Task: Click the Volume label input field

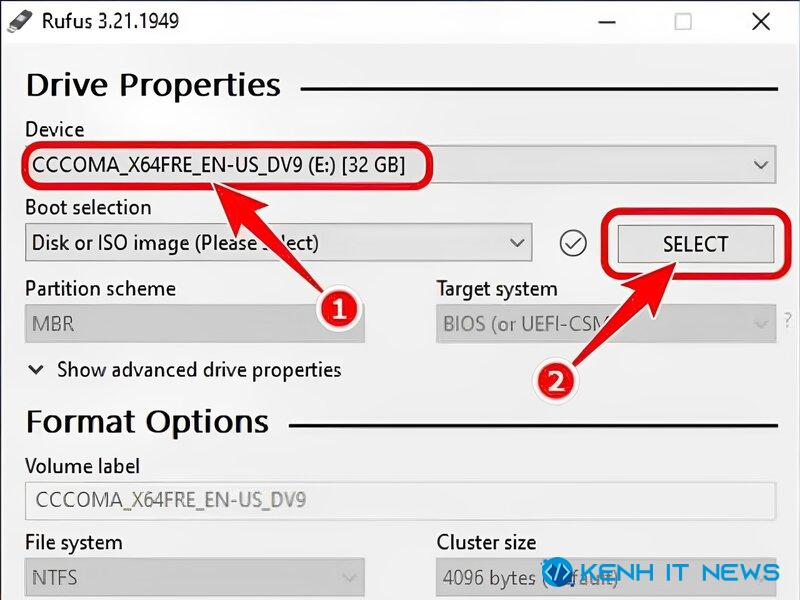Action: (x=401, y=500)
